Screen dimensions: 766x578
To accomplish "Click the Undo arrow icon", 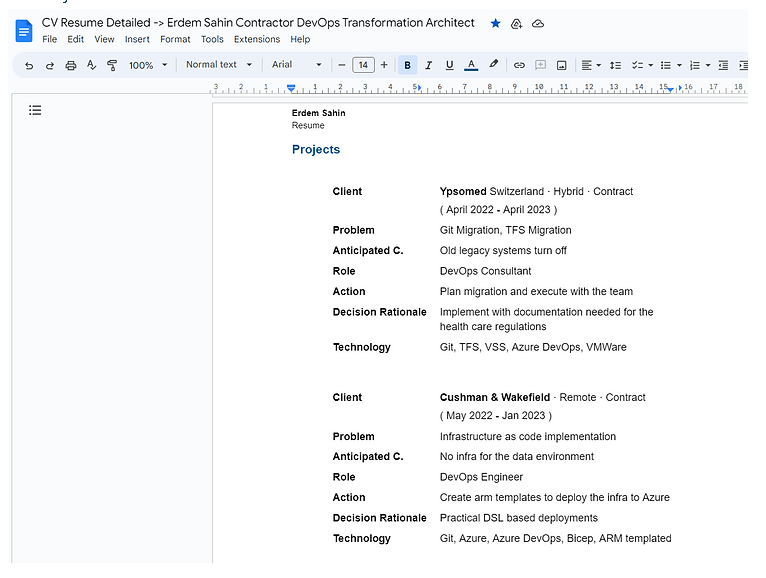I will [x=29, y=65].
